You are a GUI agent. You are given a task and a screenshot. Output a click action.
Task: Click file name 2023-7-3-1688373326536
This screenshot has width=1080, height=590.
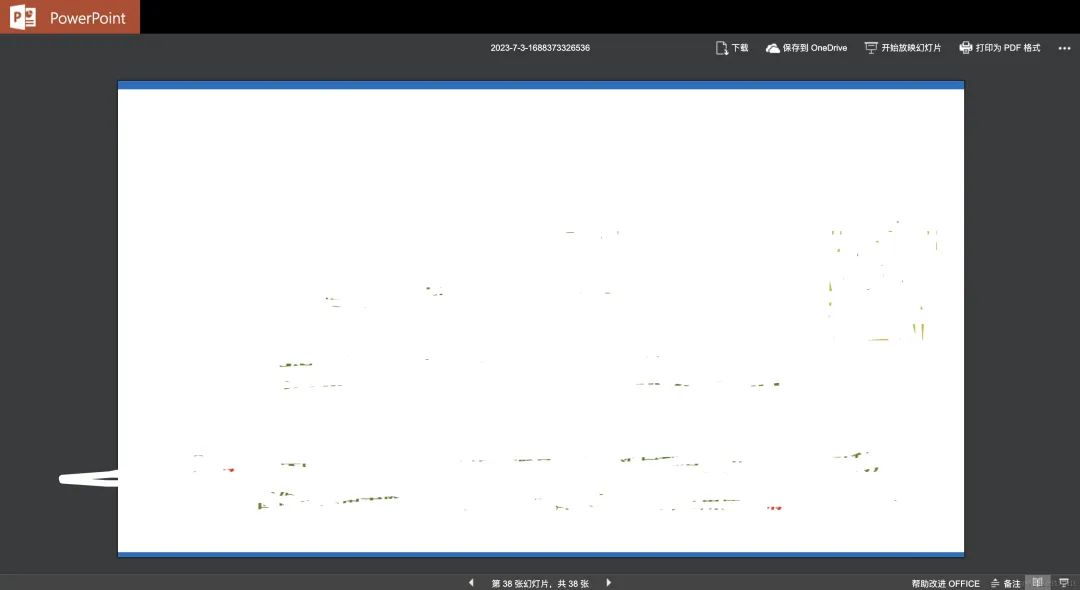(x=540, y=48)
